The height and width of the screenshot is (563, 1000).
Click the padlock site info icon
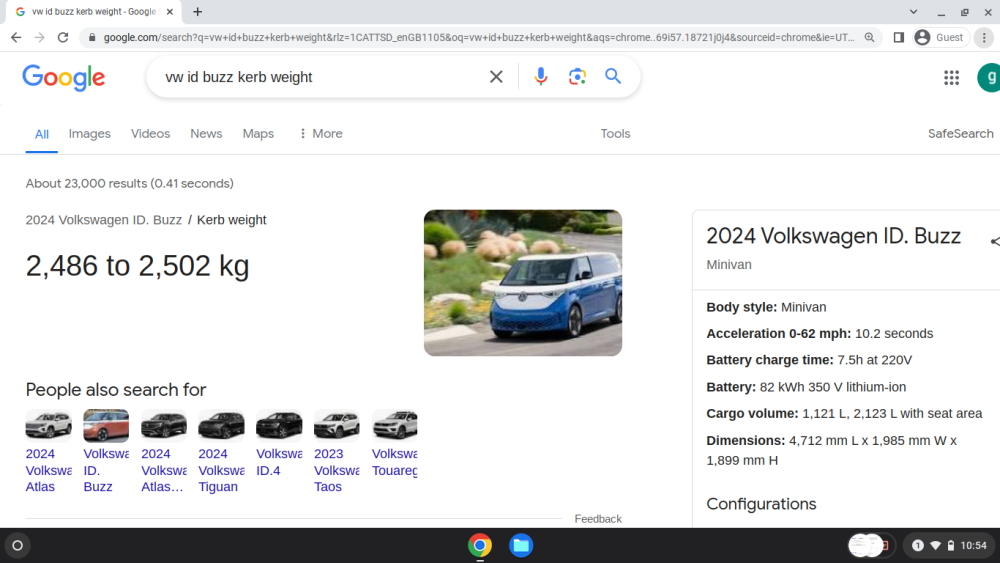pyautogui.click(x=92, y=38)
